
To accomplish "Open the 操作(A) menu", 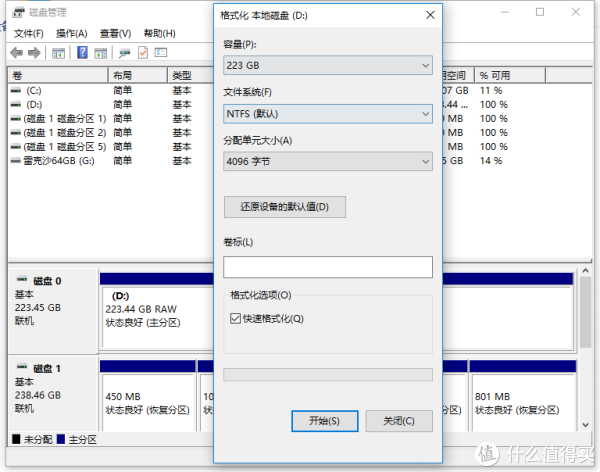I will click(x=72, y=34).
